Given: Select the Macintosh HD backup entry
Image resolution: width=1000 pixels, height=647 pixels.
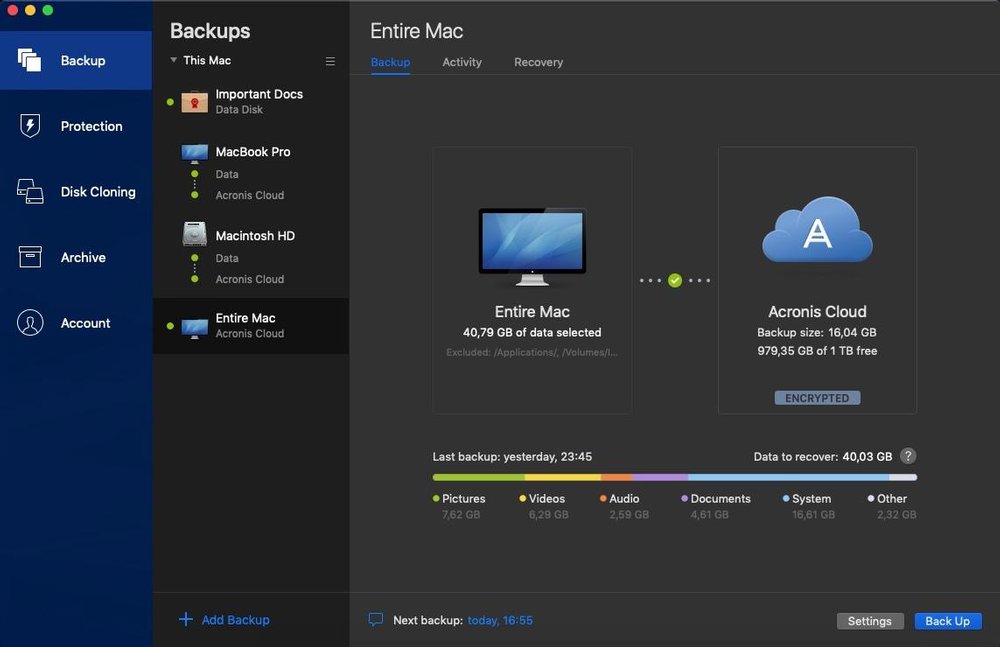Looking at the screenshot, I should [254, 236].
